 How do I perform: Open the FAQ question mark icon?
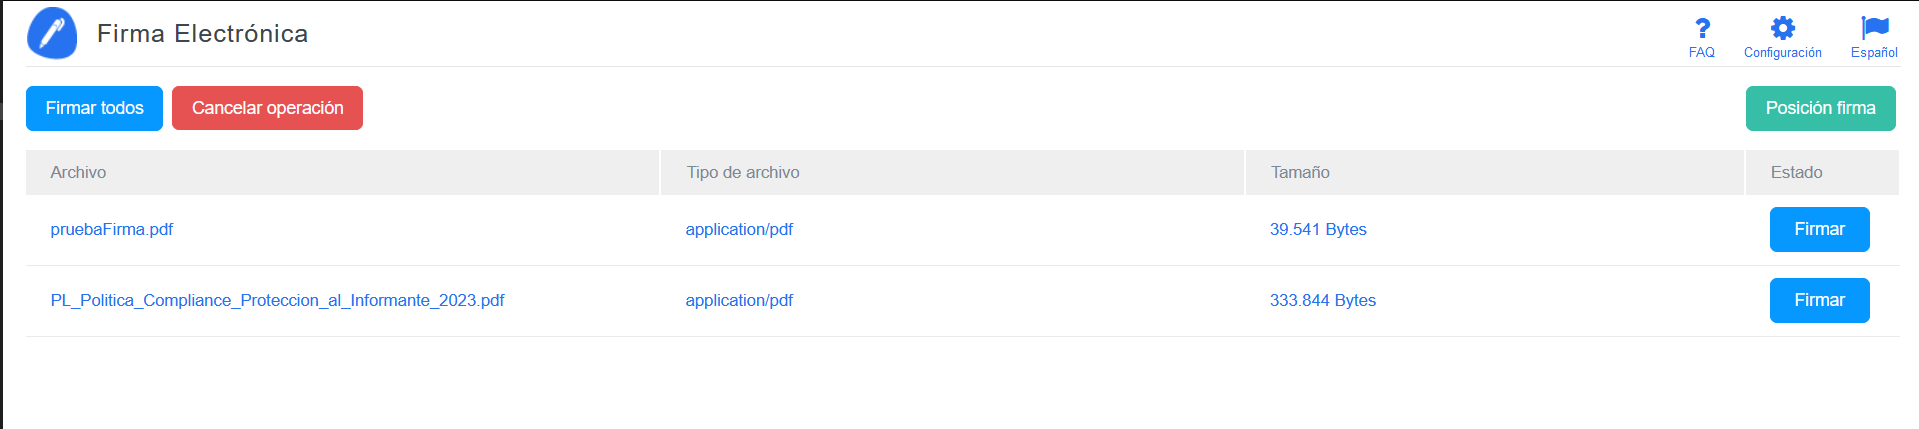(x=1702, y=28)
